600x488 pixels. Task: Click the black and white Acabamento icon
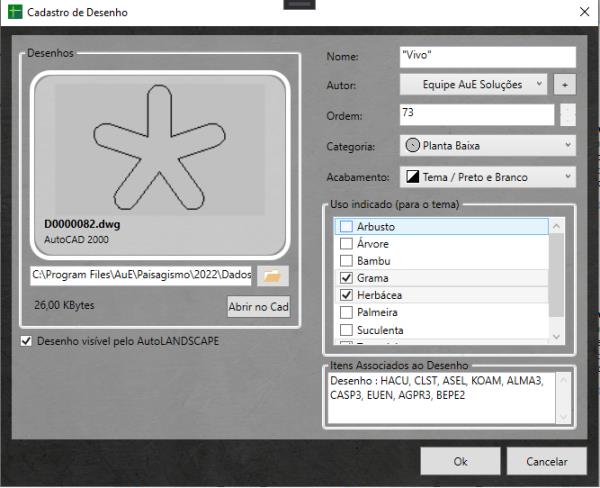point(413,177)
